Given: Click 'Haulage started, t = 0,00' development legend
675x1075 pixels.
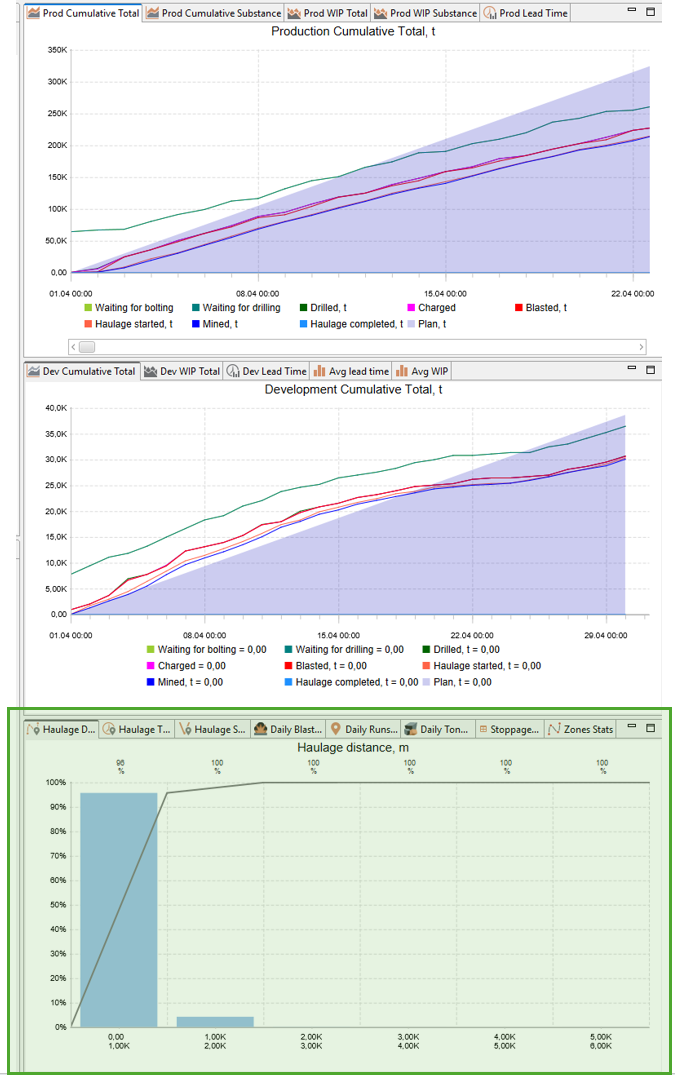Looking at the screenshot, I should (x=482, y=666).
